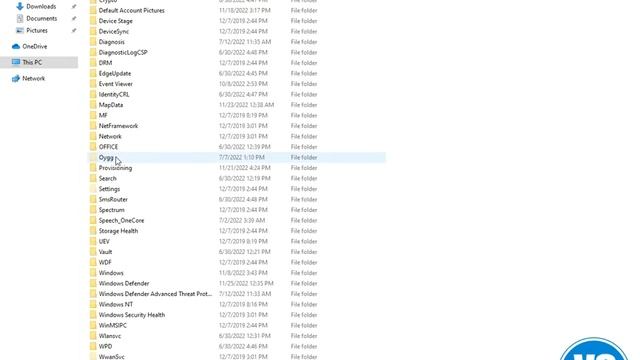This screenshot has height=360, width=640.
Task: Select Pictures in the navigation pane
Action: [37, 31]
